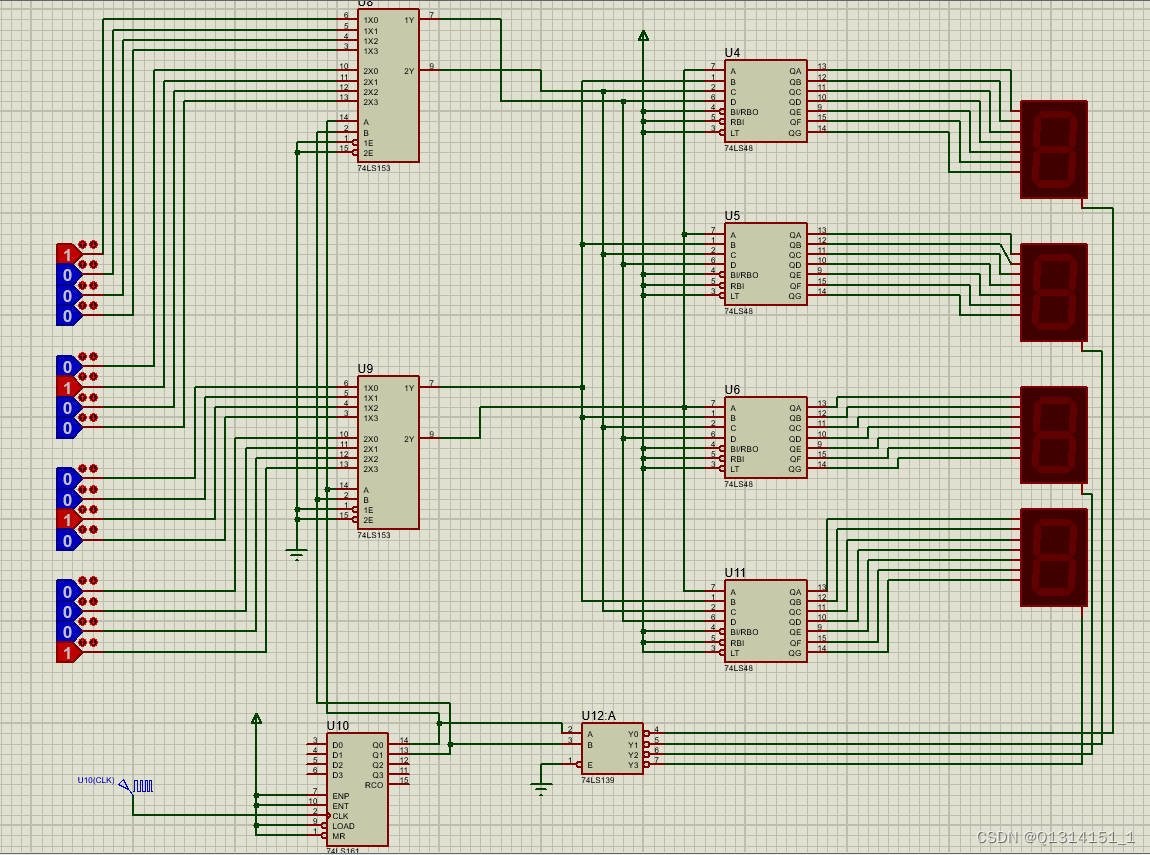Viewport: 1150px width, 855px height.
Task: Toggle the logic state 0 wired to U8 1X1
Action: tap(68, 274)
